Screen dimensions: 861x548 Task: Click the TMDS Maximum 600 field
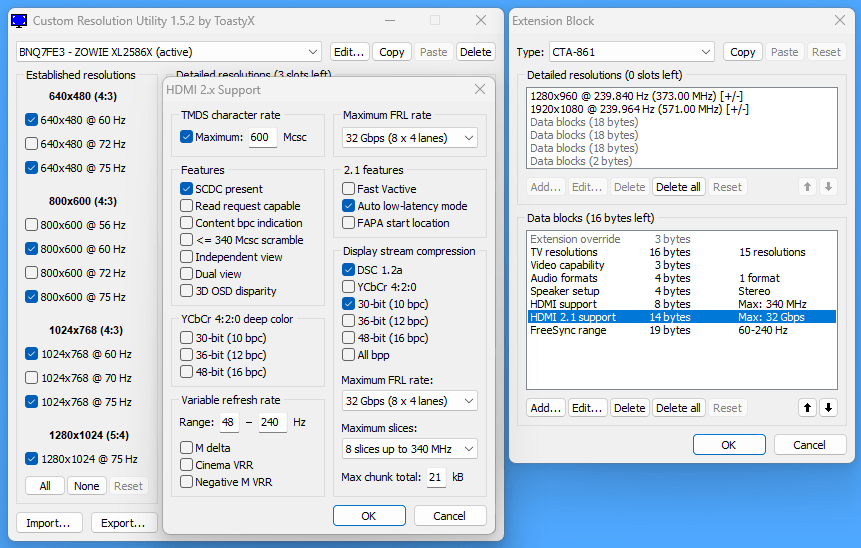262,137
